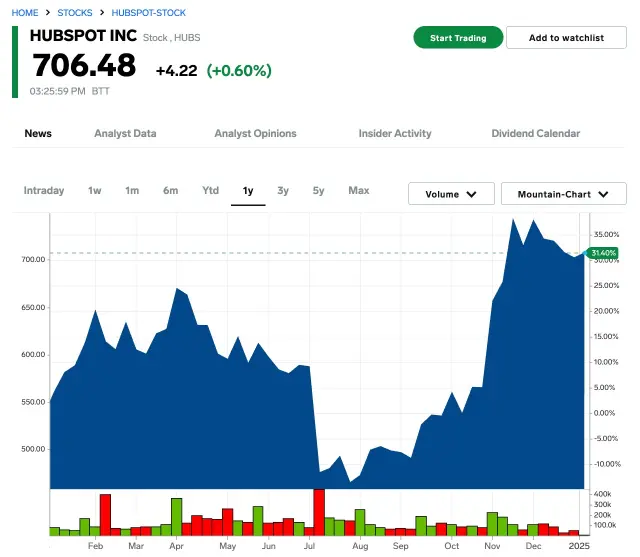This screenshot has height=557, width=640.
Task: Click the tall red July volume bar
Action: pyautogui.click(x=319, y=510)
